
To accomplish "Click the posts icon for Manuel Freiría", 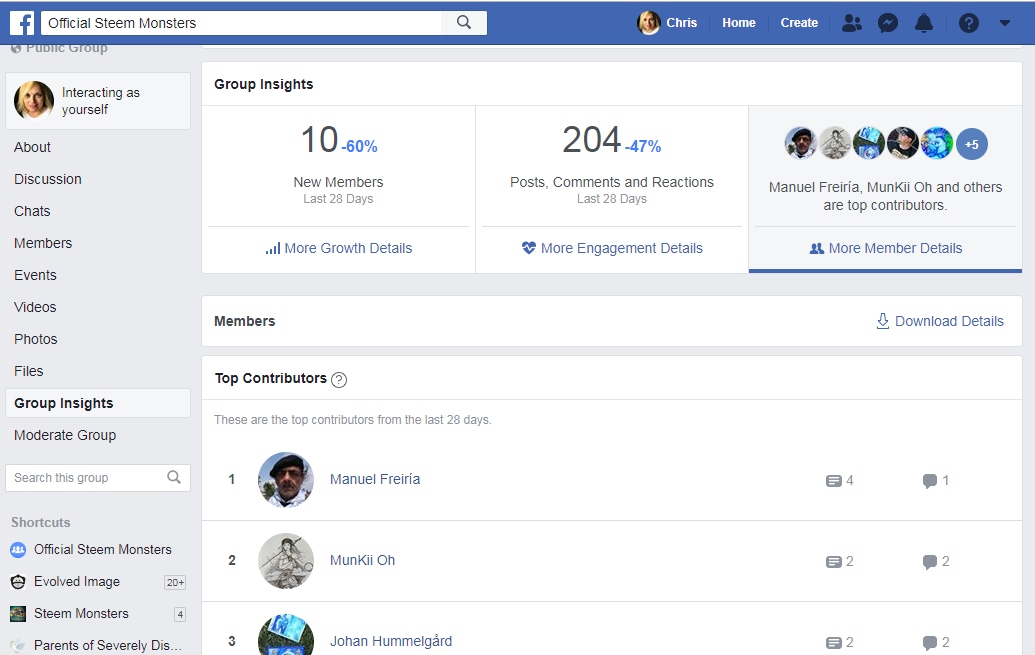I will point(834,481).
